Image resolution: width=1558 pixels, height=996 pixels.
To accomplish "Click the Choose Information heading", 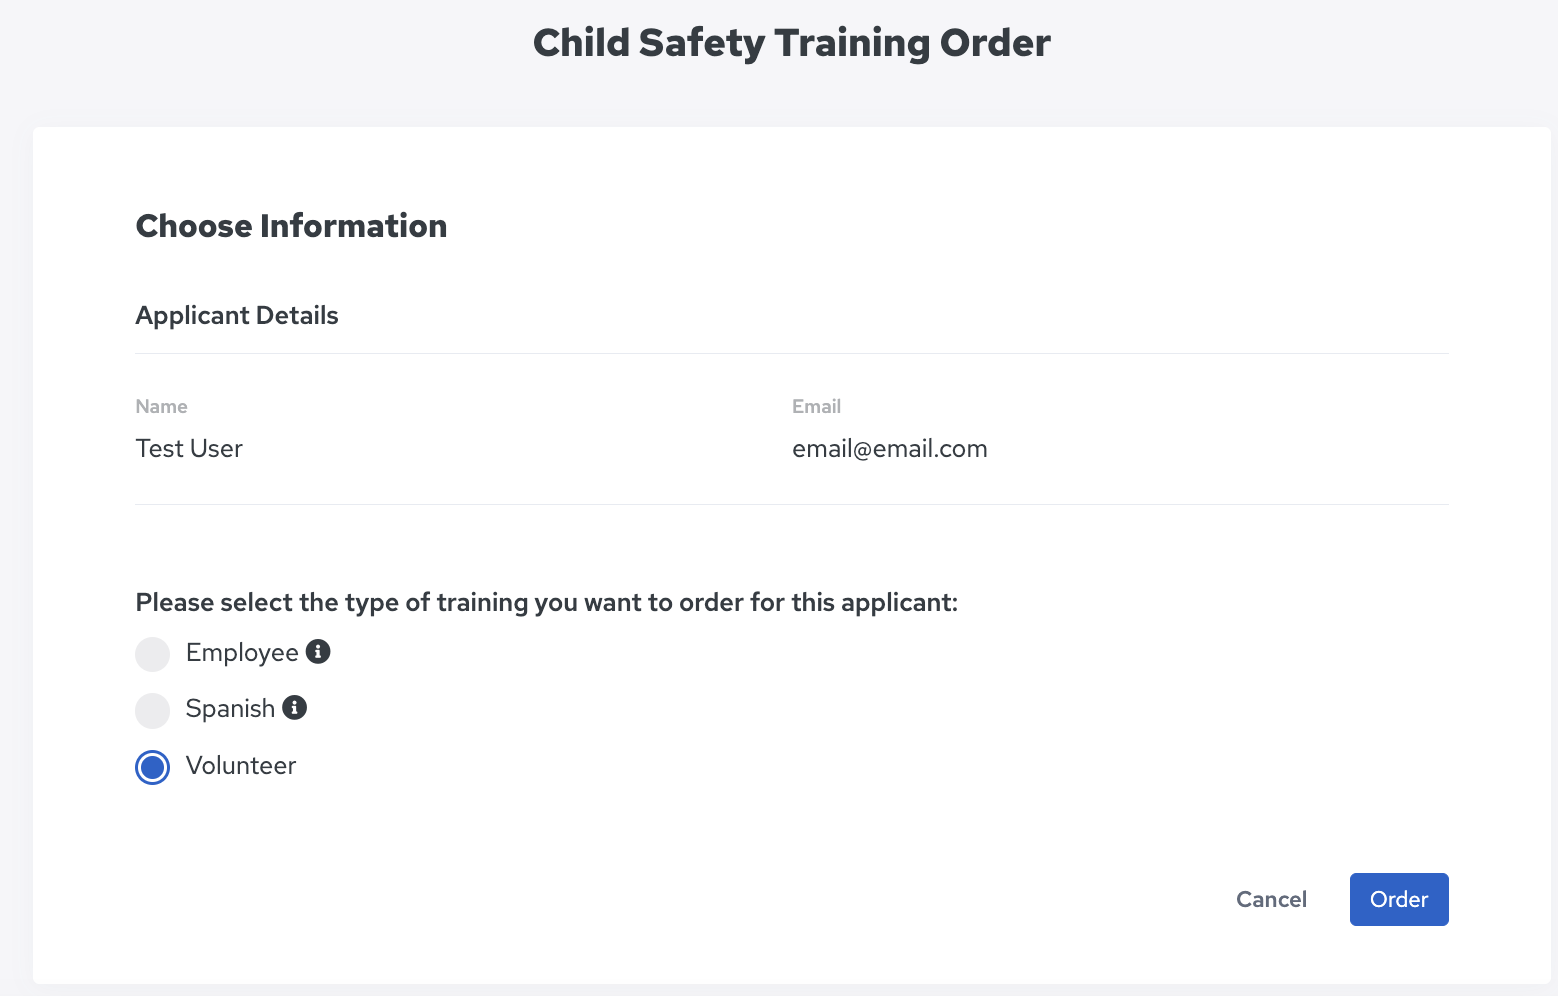I will (x=291, y=226).
